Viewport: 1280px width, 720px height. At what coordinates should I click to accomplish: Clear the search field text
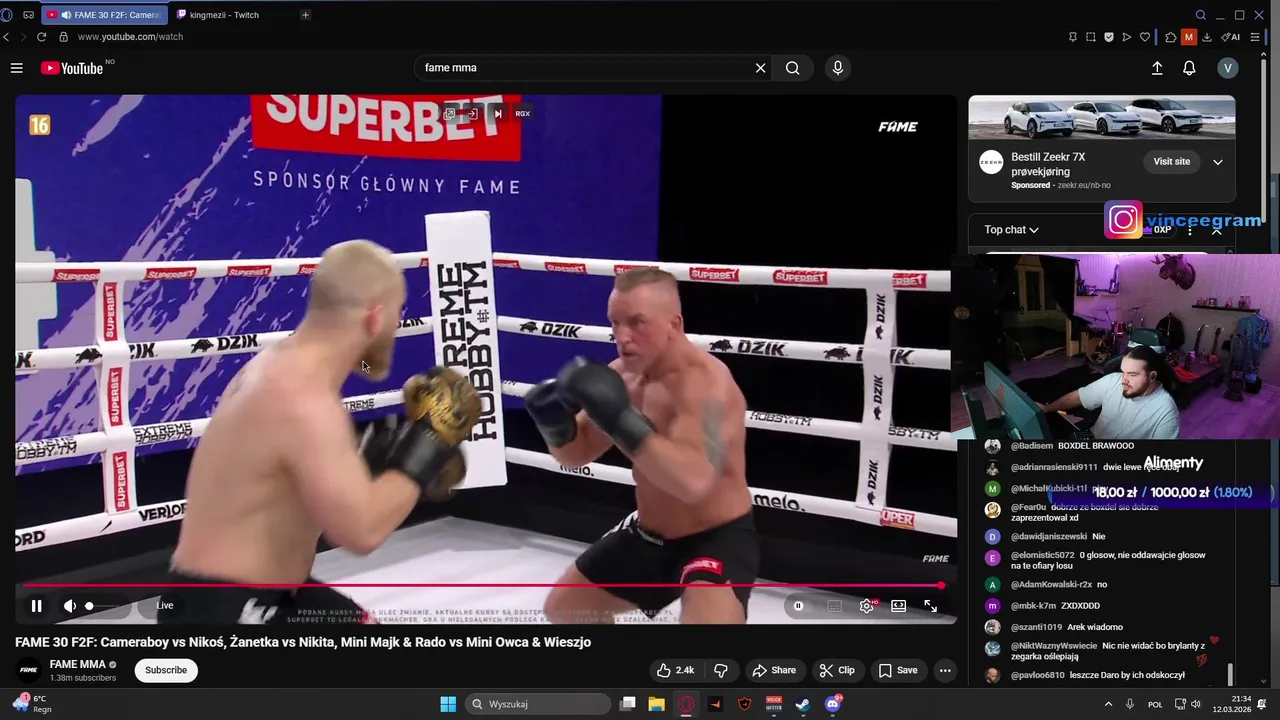point(760,68)
